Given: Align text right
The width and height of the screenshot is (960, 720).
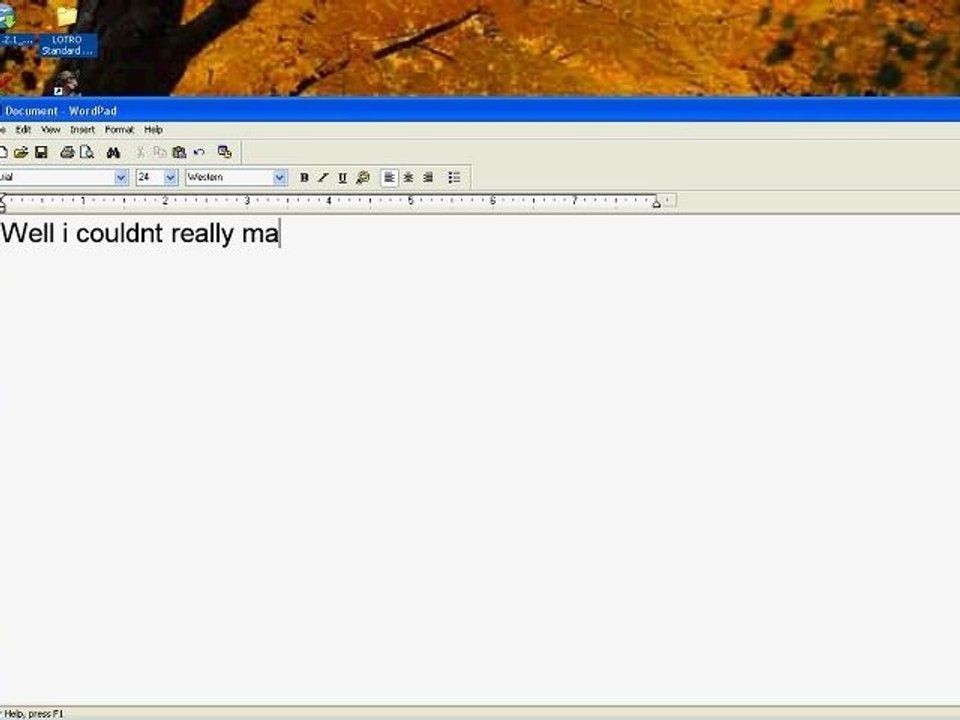Looking at the screenshot, I should (428, 178).
